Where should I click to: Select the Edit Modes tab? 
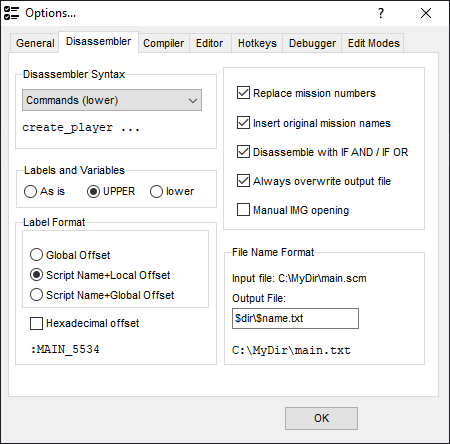click(x=373, y=43)
